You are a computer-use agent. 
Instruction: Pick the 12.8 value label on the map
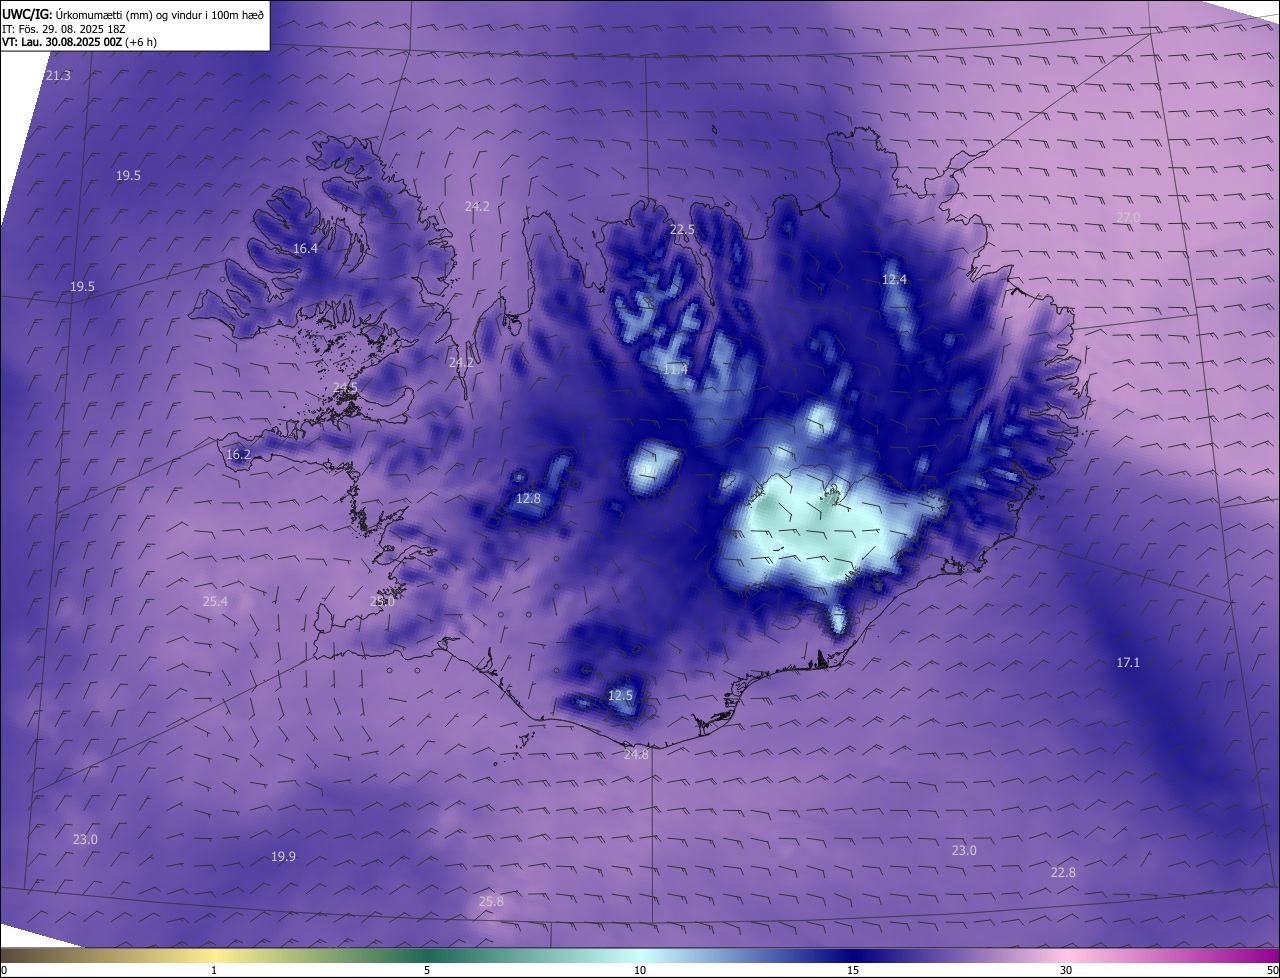click(x=528, y=499)
